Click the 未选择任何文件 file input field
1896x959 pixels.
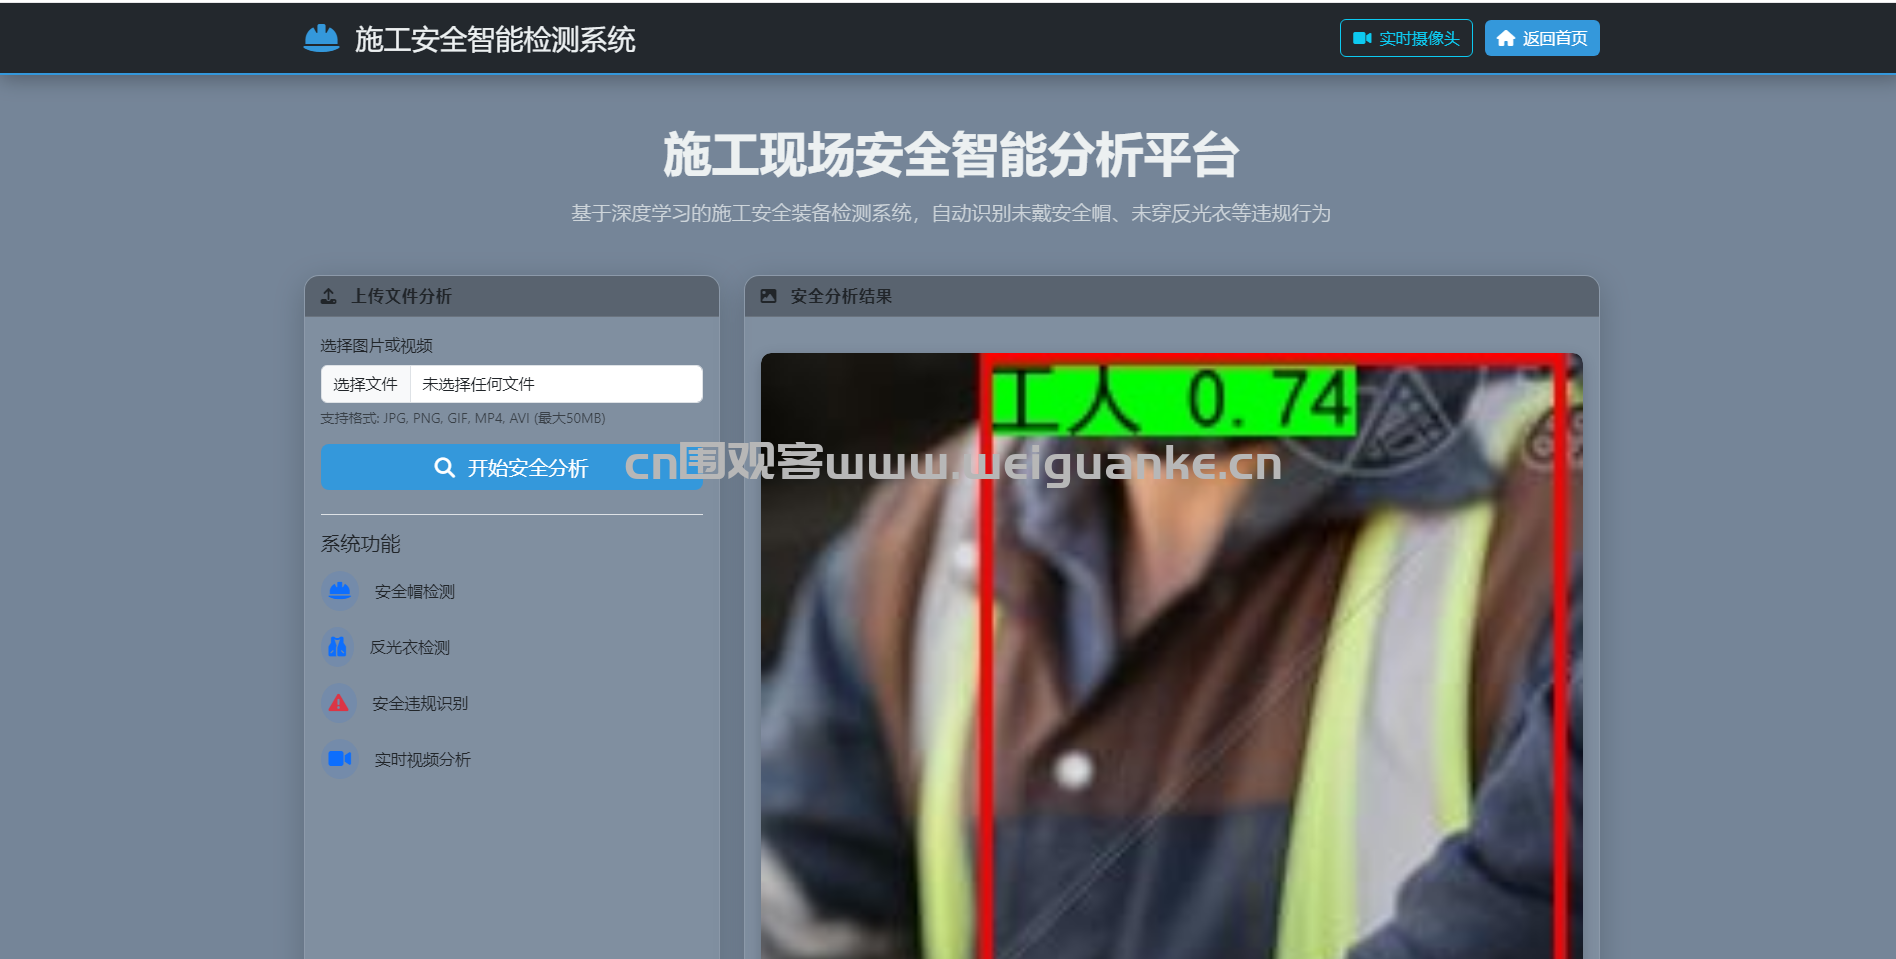[512, 384]
